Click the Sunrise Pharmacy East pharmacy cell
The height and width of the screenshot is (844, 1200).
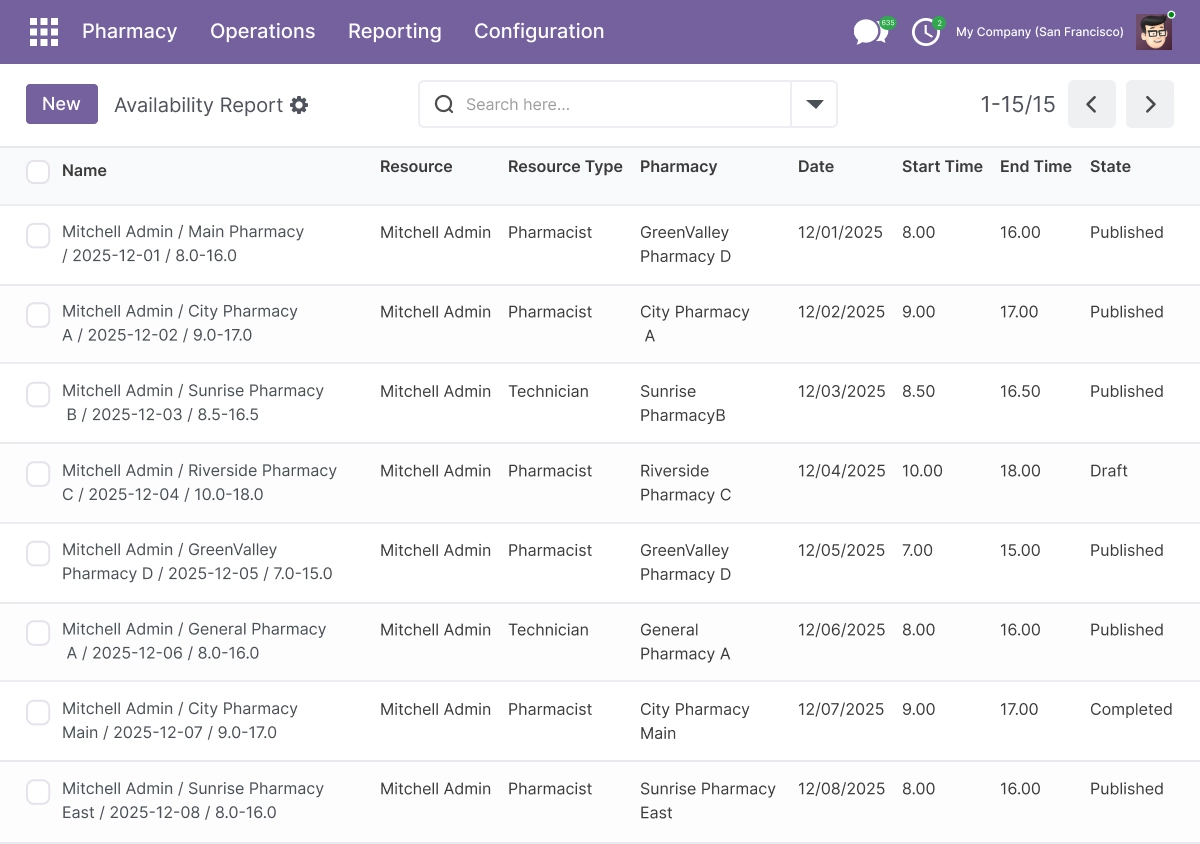click(708, 801)
